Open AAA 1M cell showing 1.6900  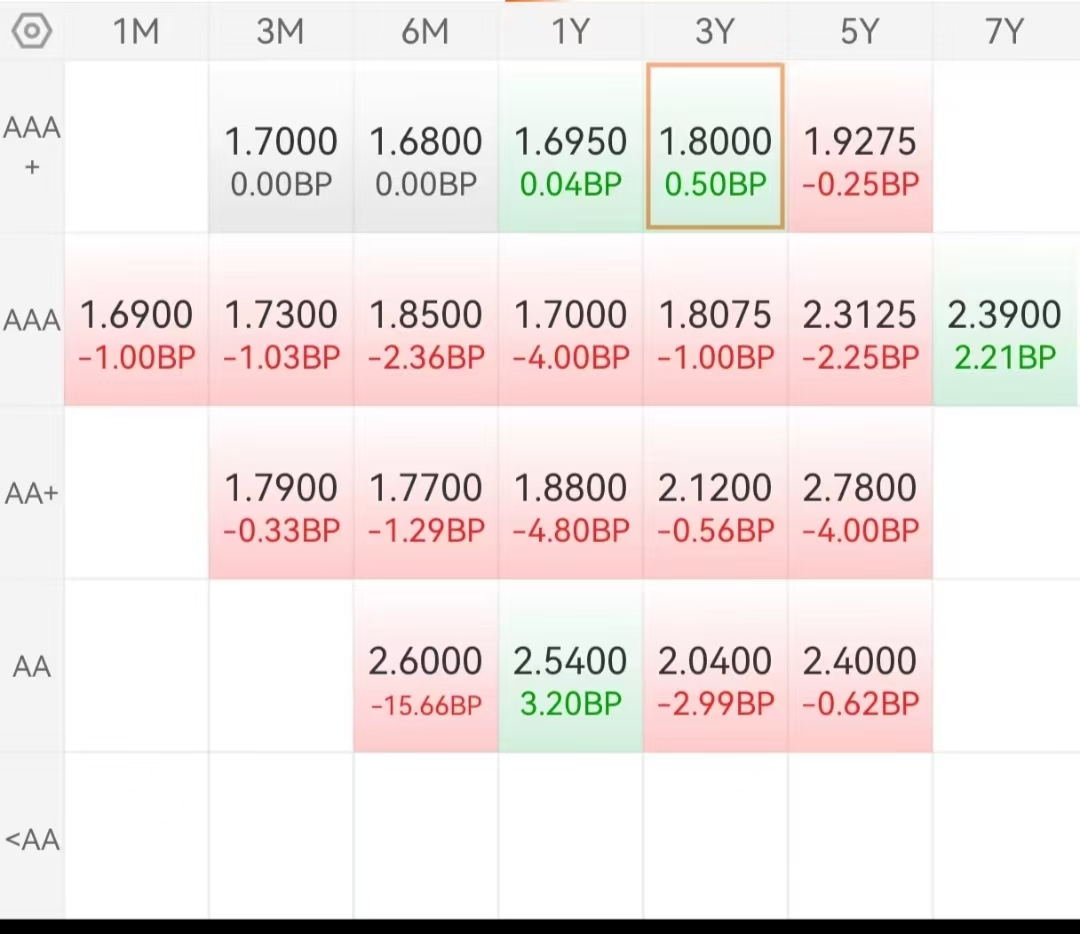[x=136, y=320]
